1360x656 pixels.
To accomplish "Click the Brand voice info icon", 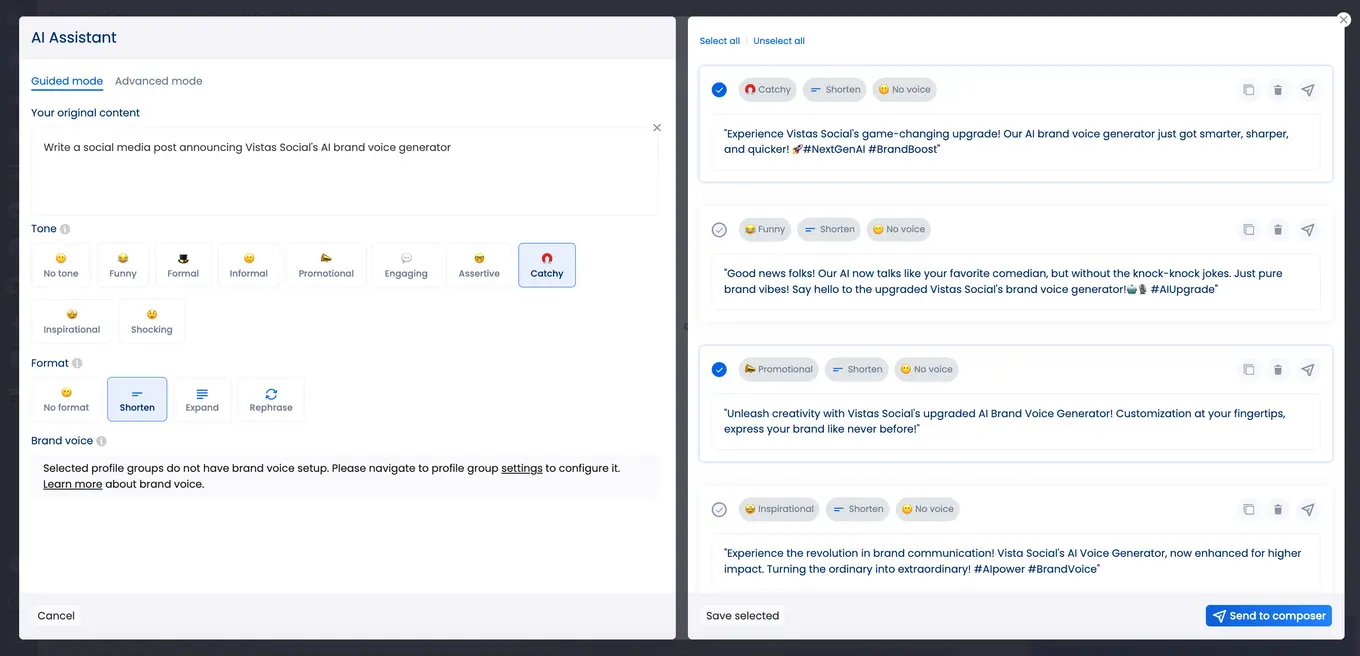I will (101, 441).
